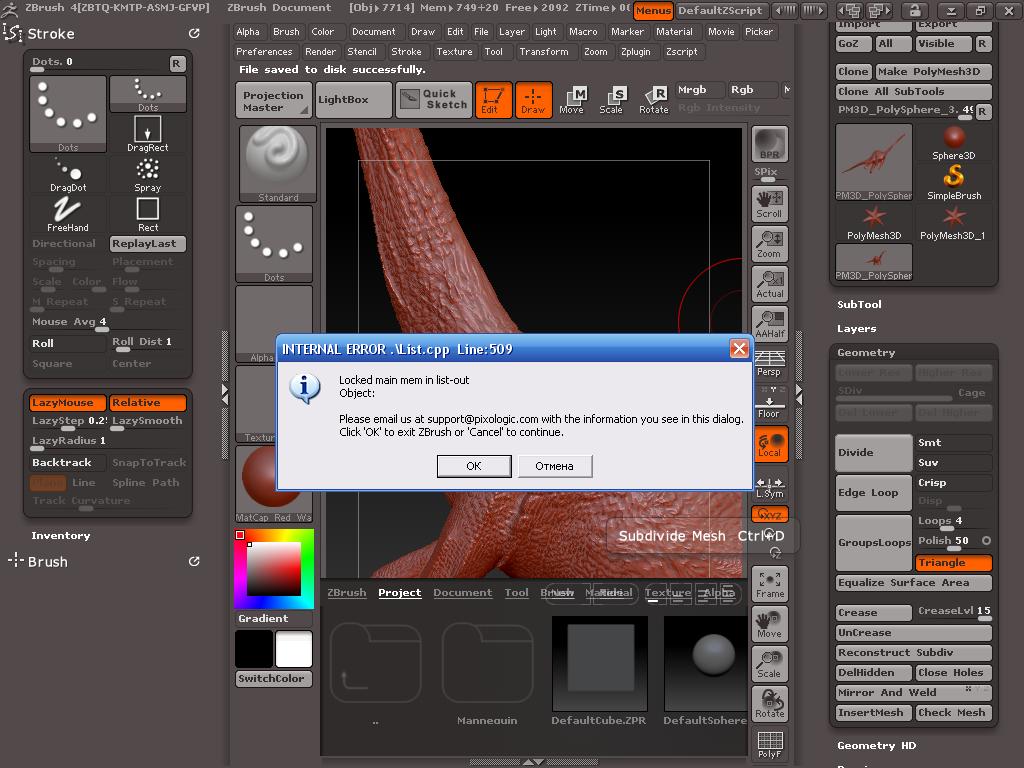
Task: Choose the DragDot stroke type
Action: [x=68, y=174]
